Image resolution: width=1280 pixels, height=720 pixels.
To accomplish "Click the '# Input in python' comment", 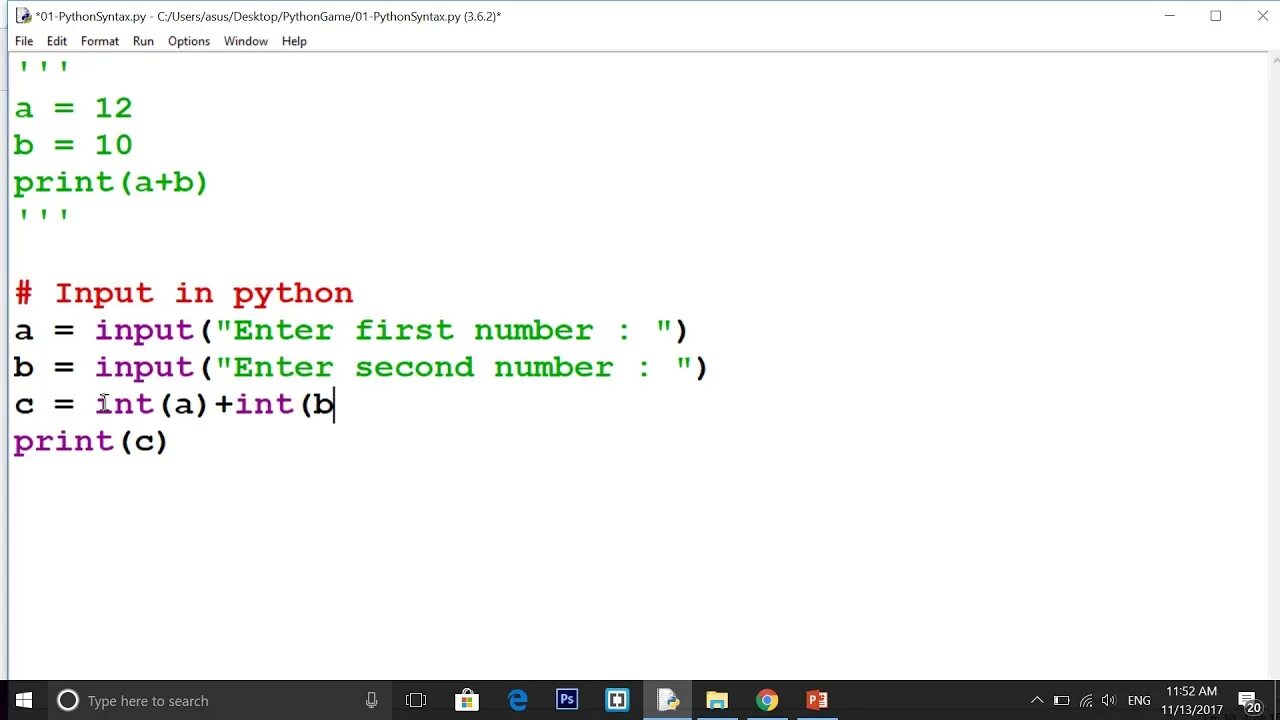I will click(x=184, y=293).
